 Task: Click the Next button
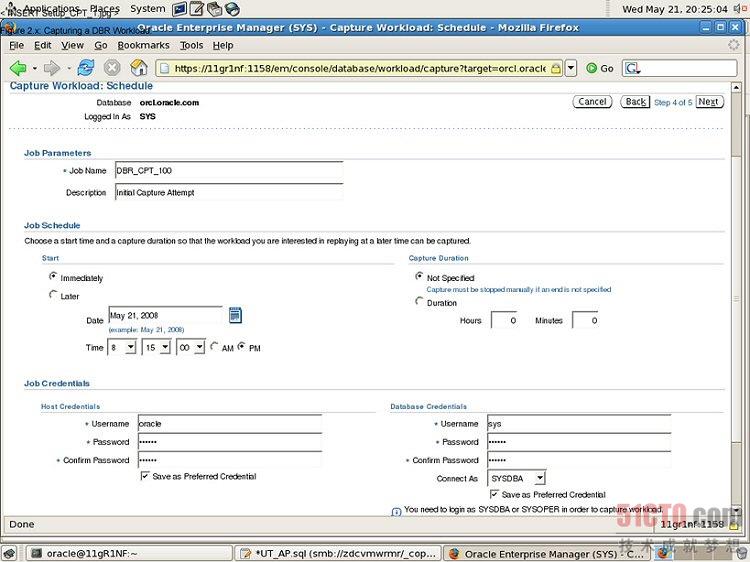point(708,102)
